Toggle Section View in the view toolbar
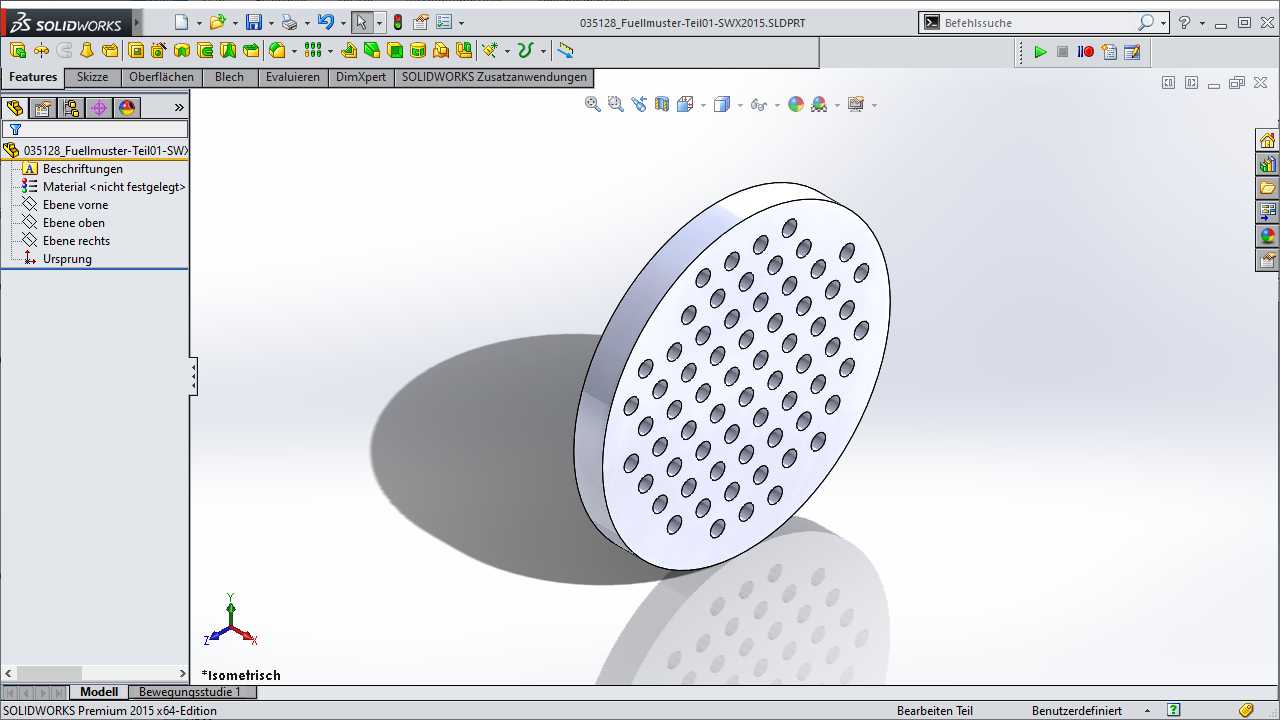 point(661,104)
